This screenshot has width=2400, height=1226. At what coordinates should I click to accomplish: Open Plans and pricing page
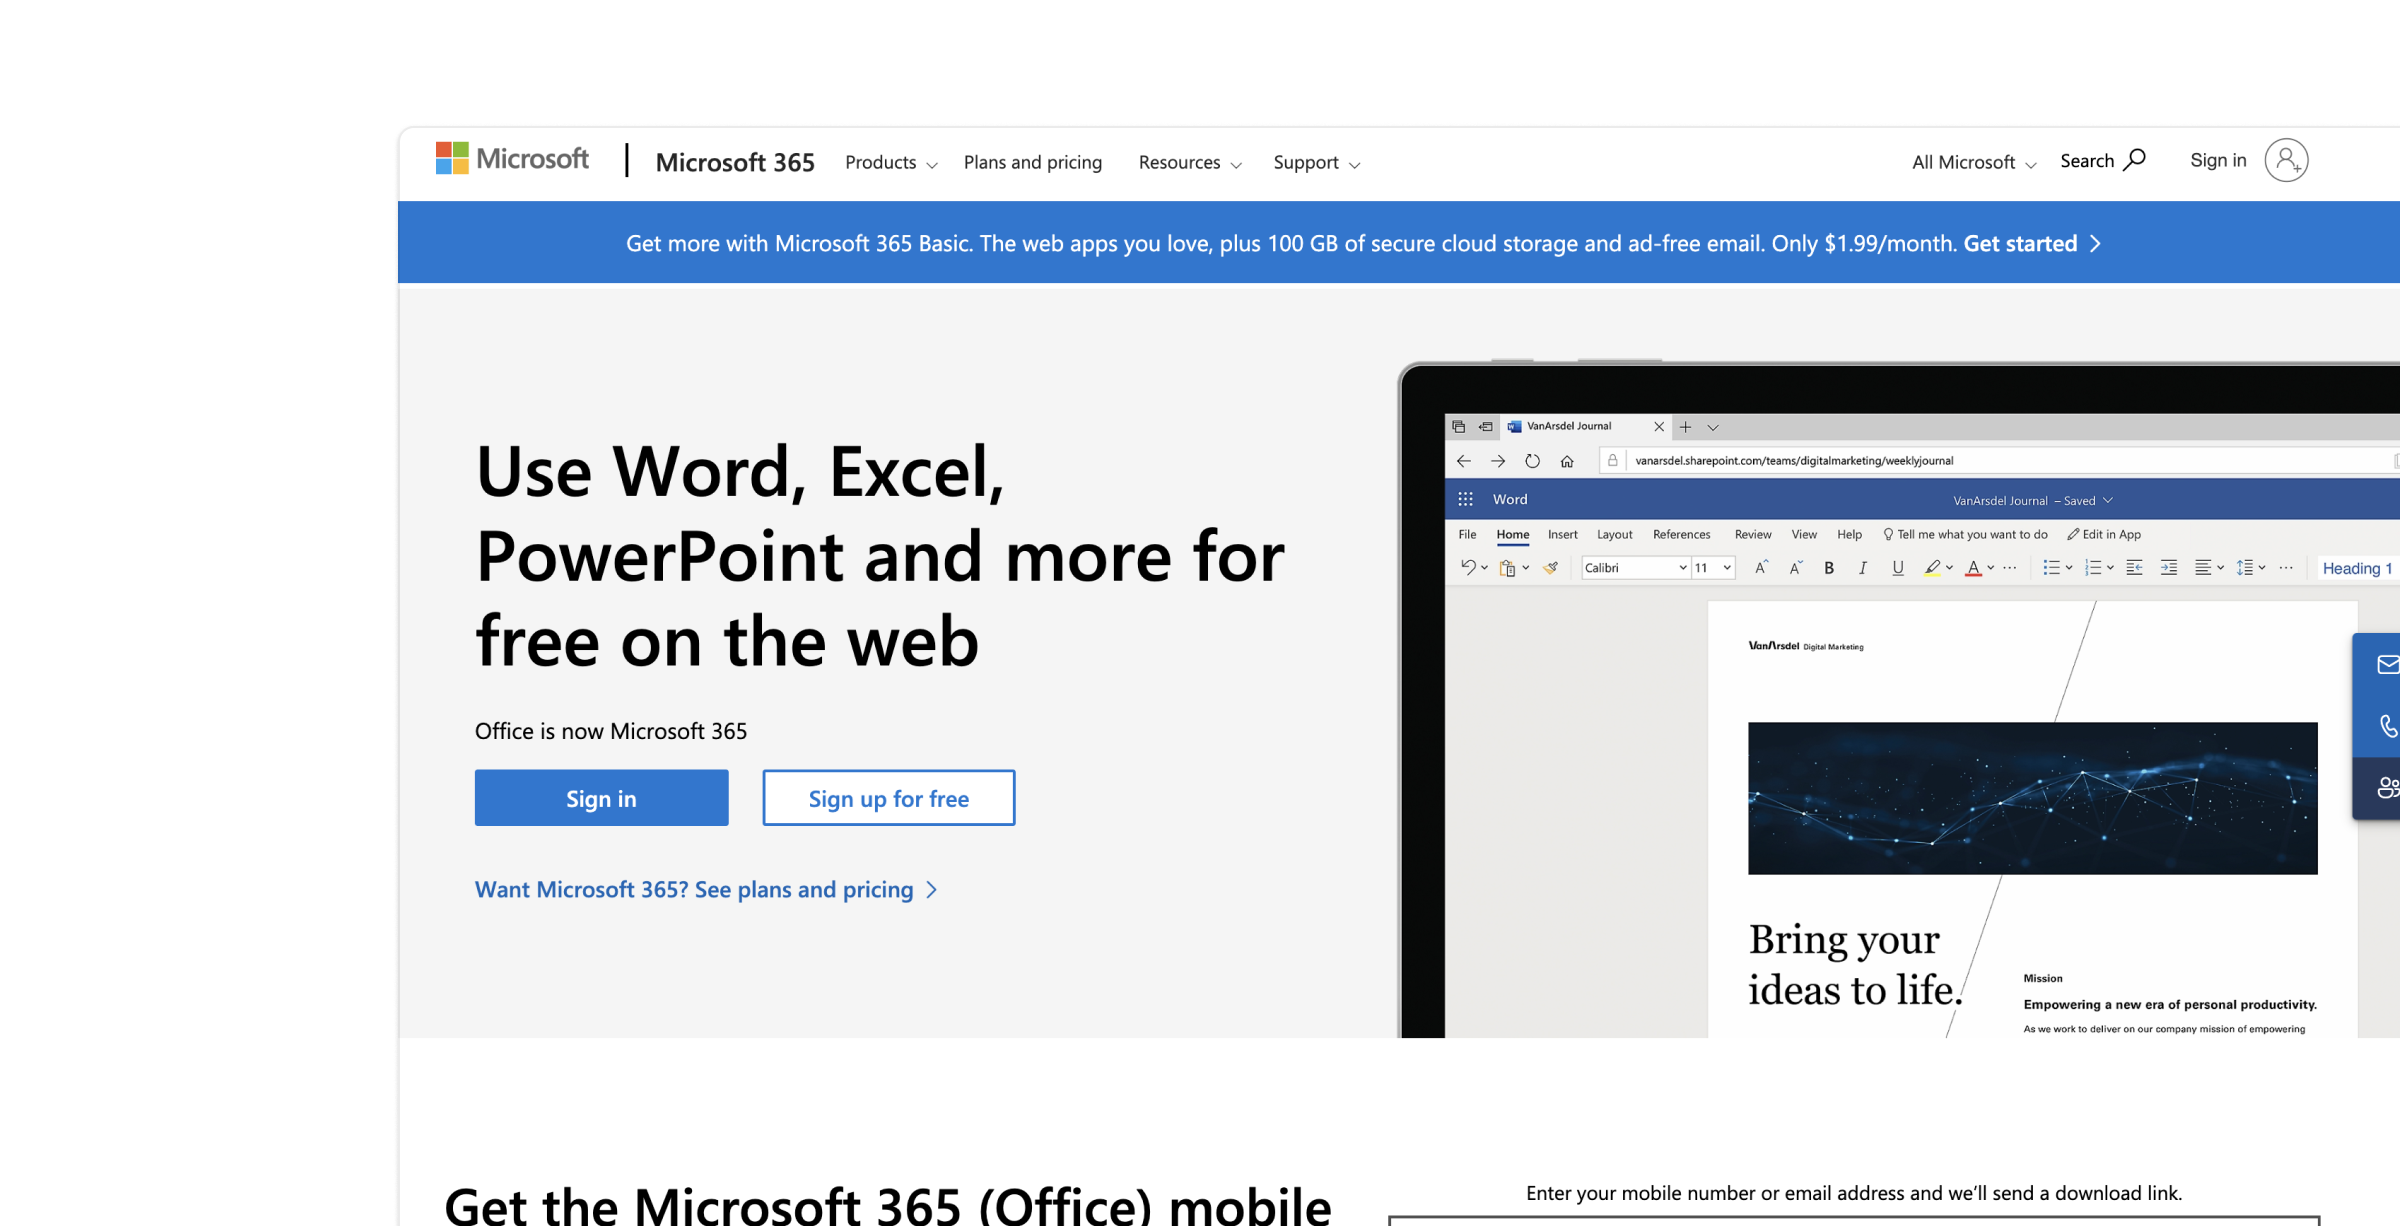pos(1032,162)
